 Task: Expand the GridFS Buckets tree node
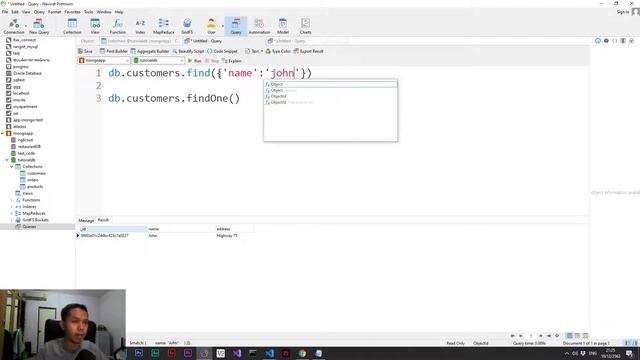point(11,220)
